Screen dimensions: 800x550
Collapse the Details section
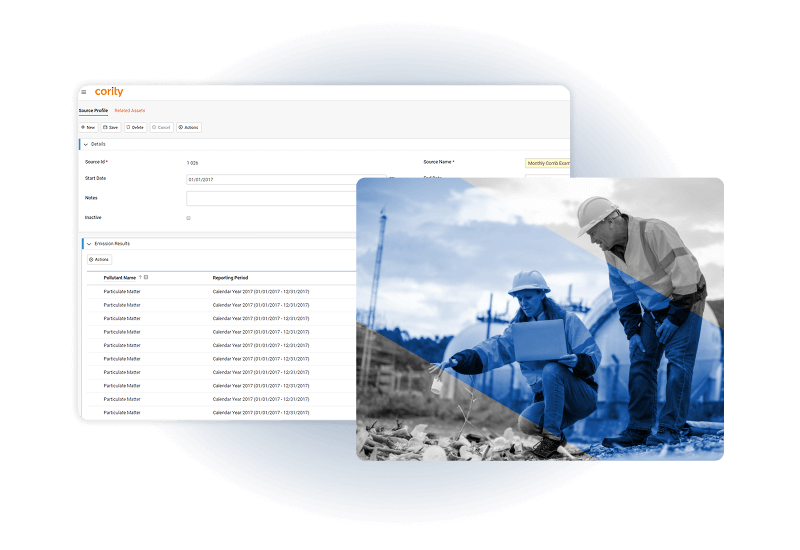[85, 144]
